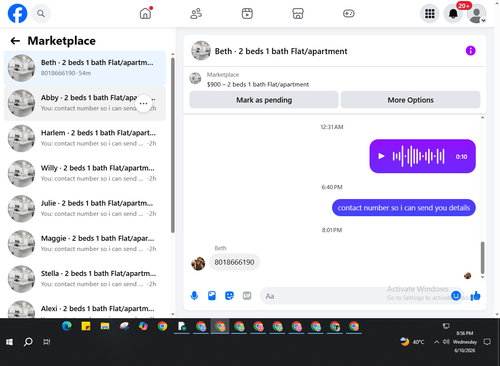The image size is (500, 366).
Task: Open the Facebook logo home link
Action: [x=17, y=13]
